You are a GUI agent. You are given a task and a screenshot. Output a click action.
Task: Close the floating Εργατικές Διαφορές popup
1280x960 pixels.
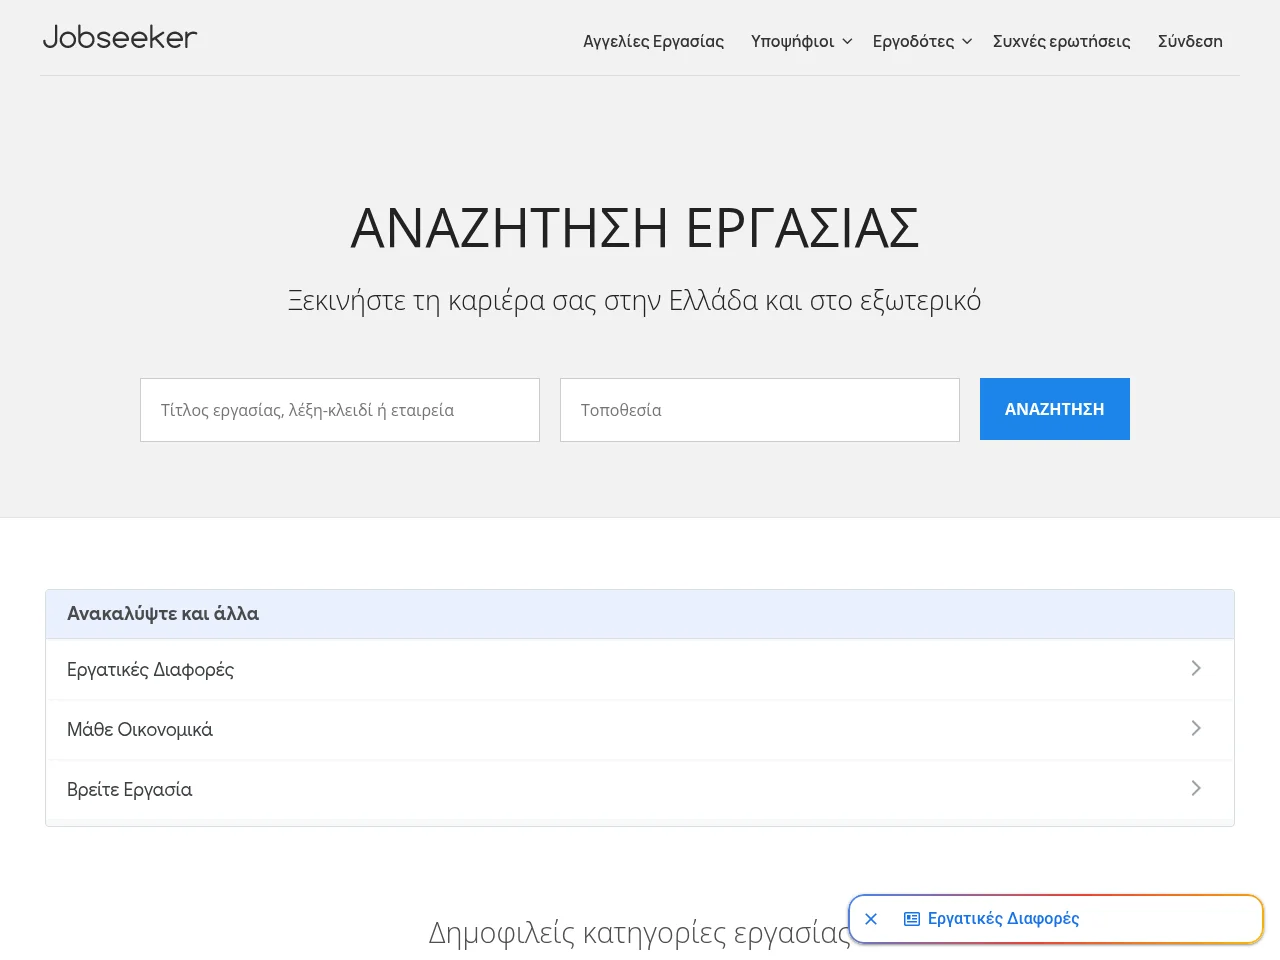(871, 919)
